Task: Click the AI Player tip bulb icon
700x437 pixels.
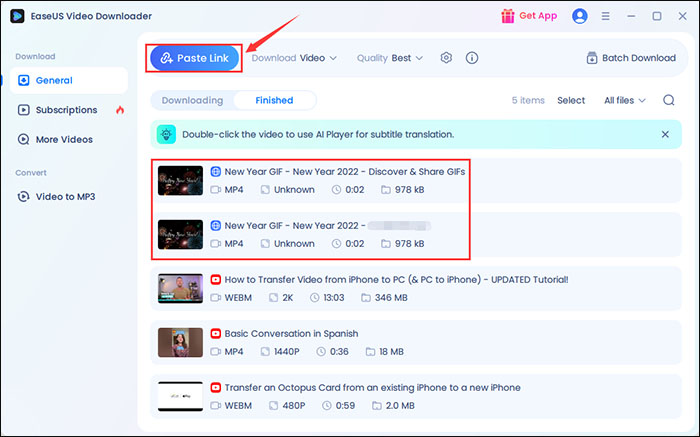Action: click(x=166, y=134)
